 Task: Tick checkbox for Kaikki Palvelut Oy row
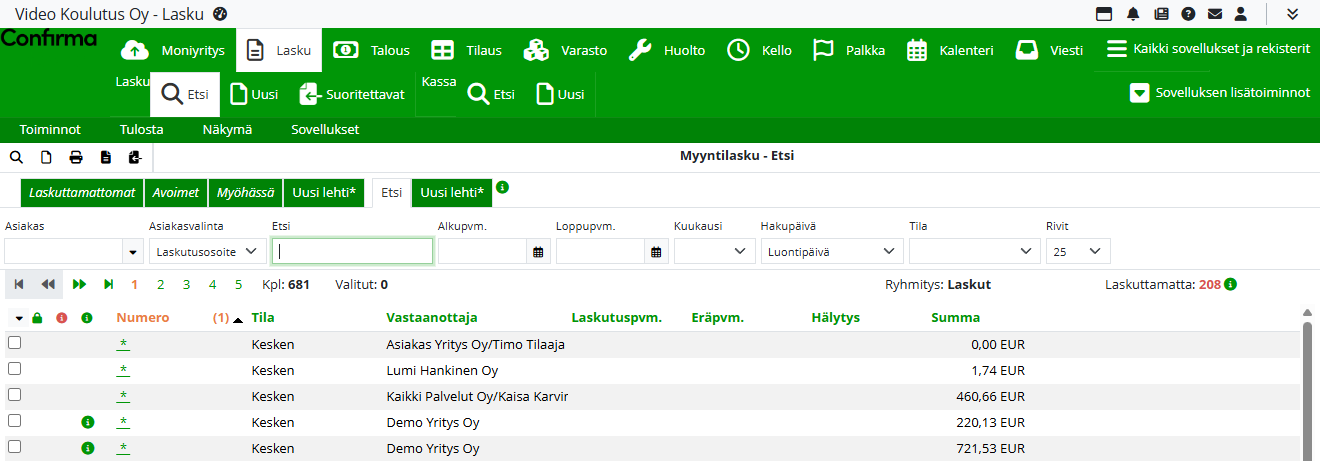(x=14, y=395)
